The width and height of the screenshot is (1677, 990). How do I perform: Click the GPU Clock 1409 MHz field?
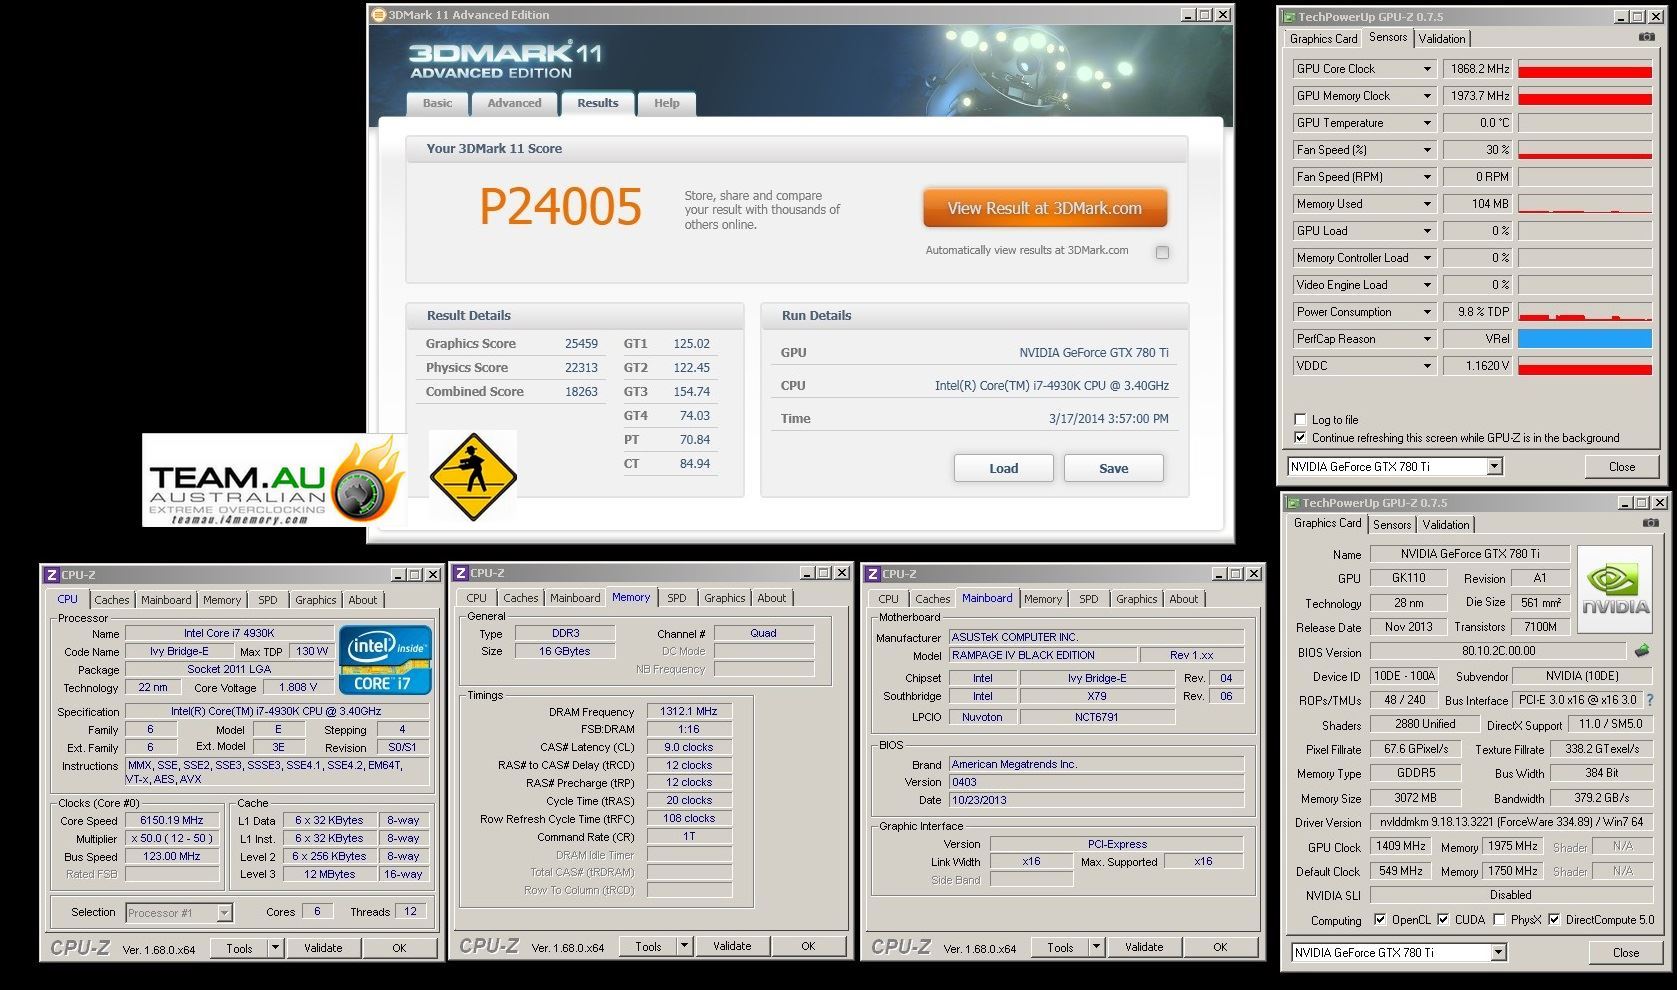coord(1401,846)
